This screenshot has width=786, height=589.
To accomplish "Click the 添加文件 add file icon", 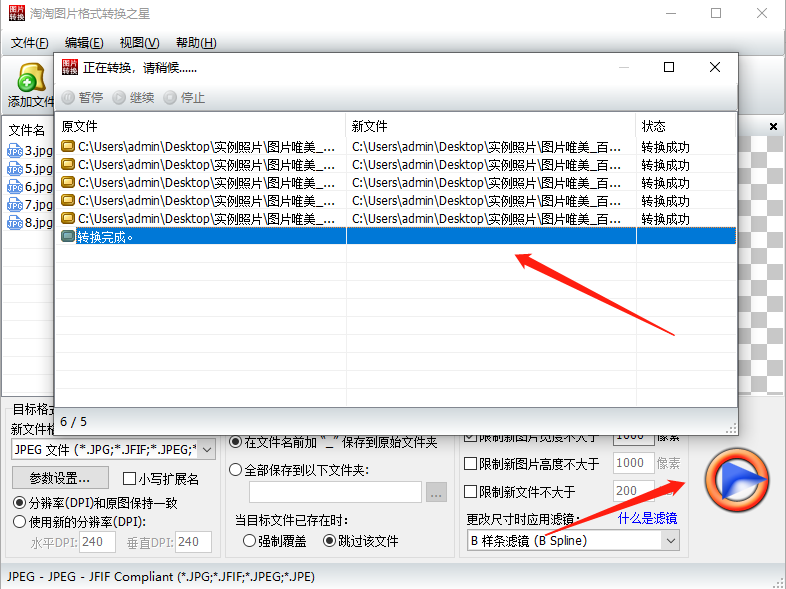I will pos(30,80).
